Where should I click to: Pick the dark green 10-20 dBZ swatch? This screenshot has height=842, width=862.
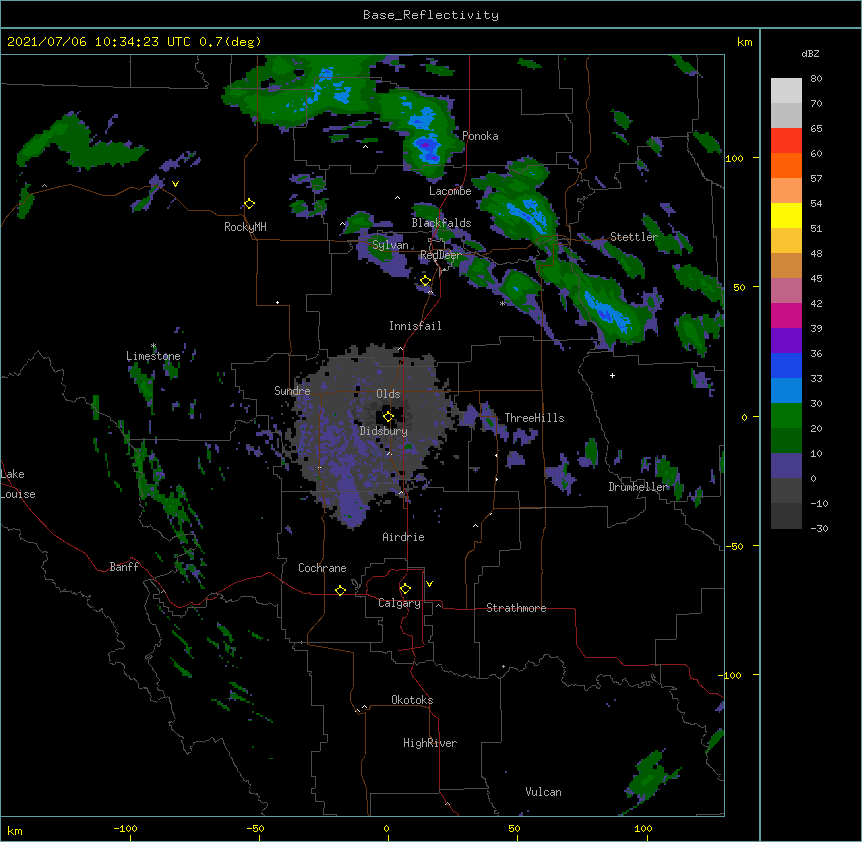786,440
